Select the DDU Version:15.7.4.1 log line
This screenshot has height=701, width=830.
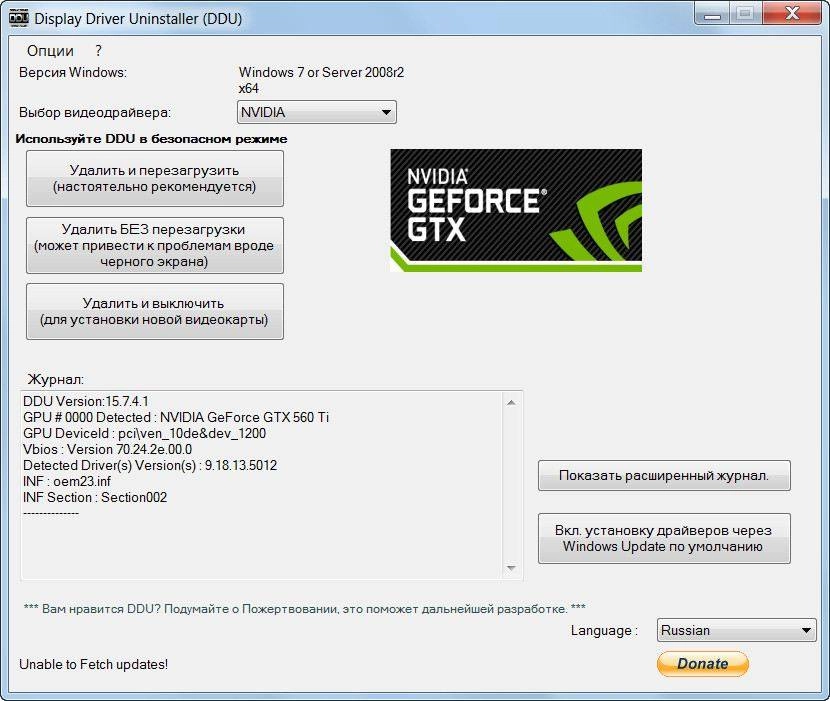coord(86,401)
